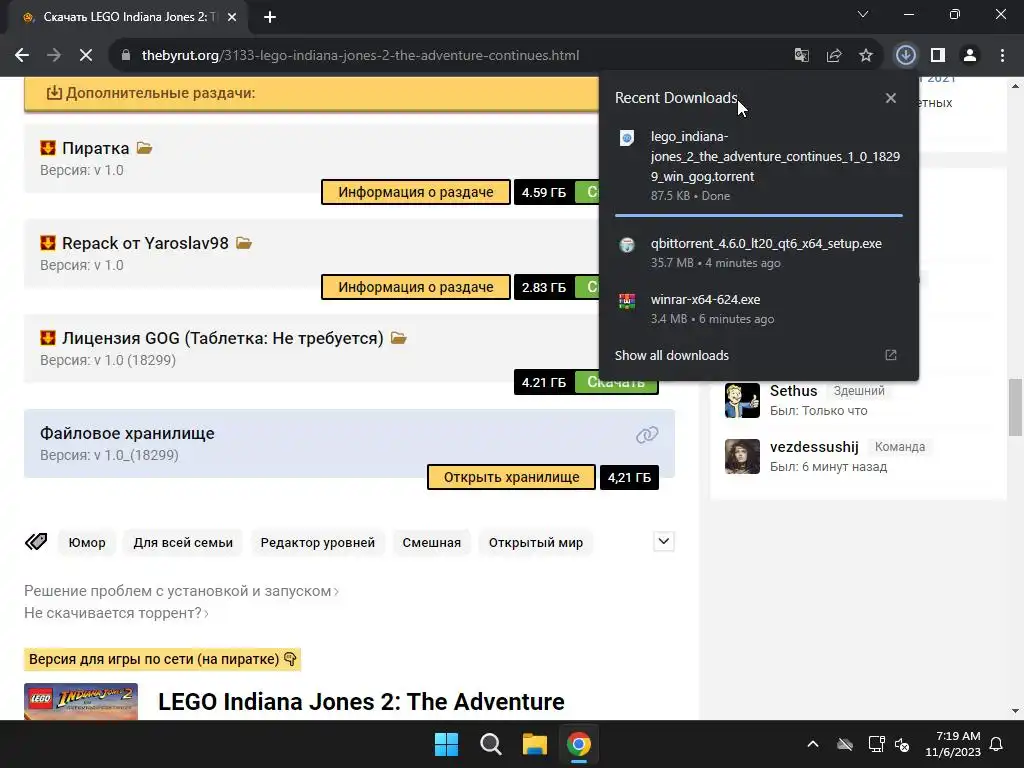Open the translate page icon
This screenshot has width=1024, height=768.
click(801, 56)
